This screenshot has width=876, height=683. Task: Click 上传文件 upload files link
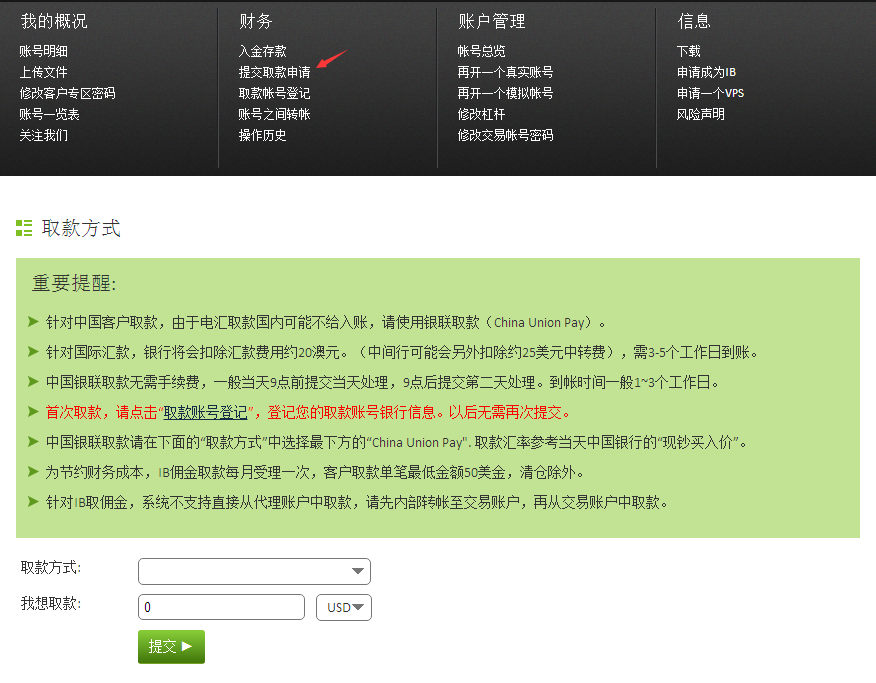pyautogui.click(x=43, y=72)
